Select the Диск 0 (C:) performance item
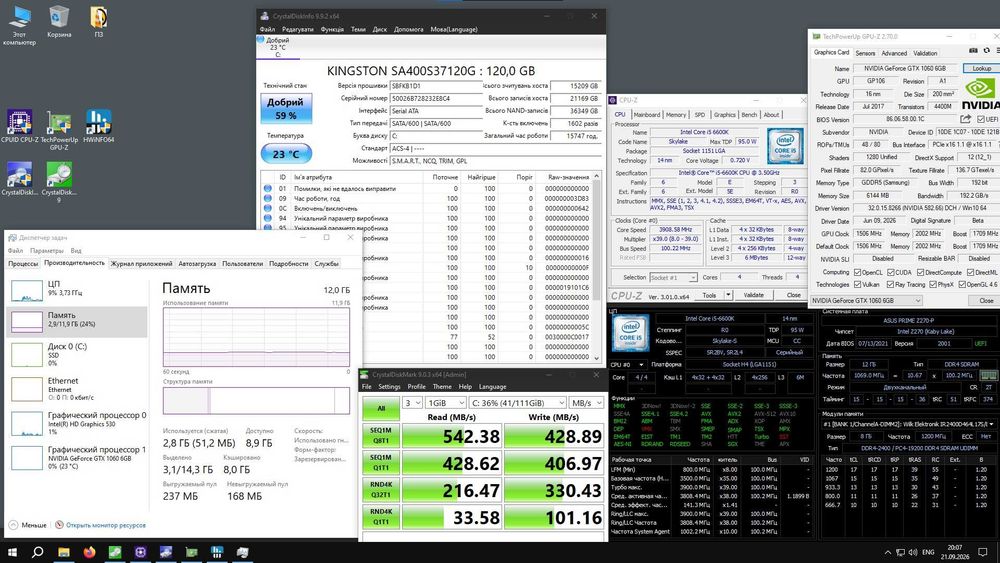The height and width of the screenshot is (563, 1000). 77,355
